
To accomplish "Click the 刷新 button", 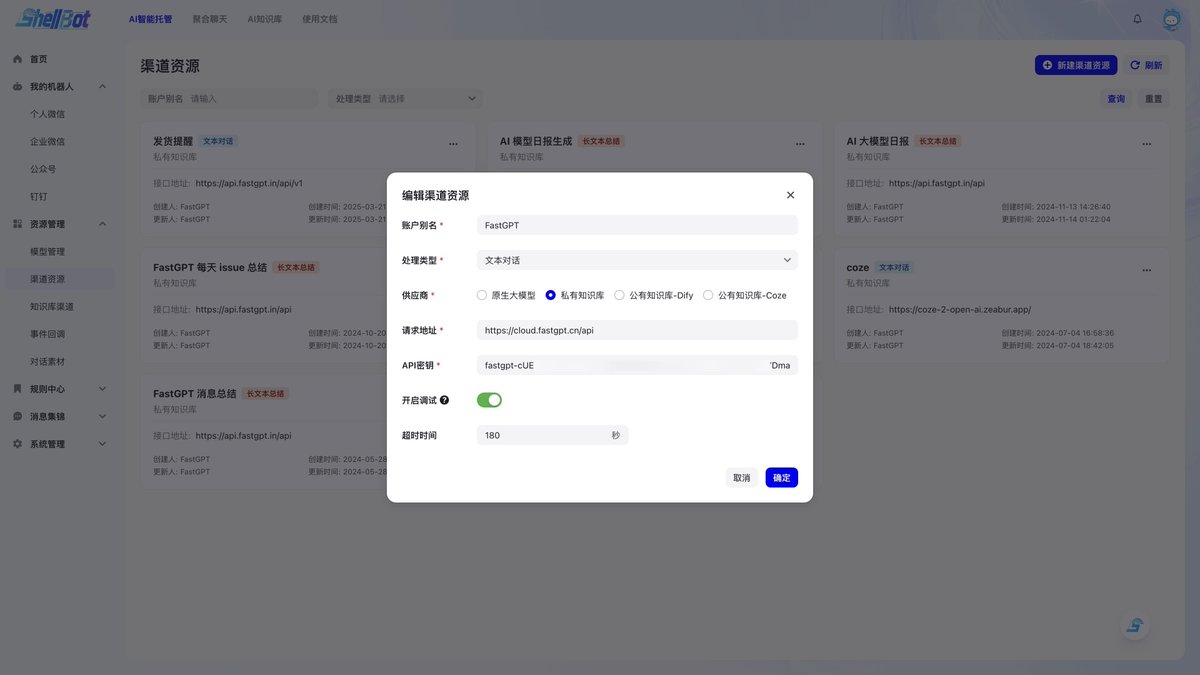I will [1146, 65].
